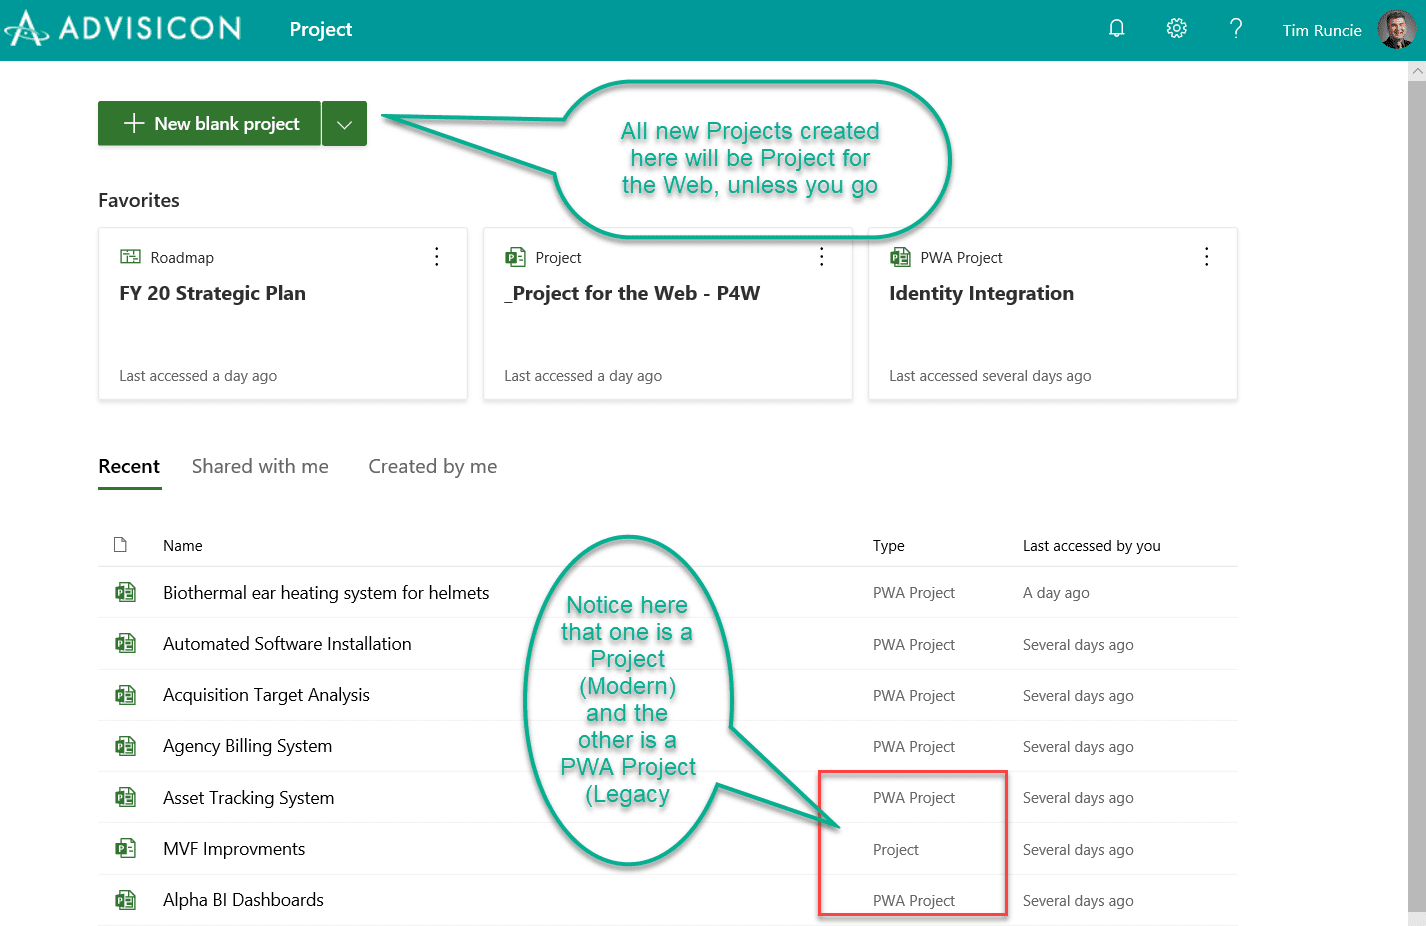Open Tim Runcie profile picture

pyautogui.click(x=1397, y=29)
